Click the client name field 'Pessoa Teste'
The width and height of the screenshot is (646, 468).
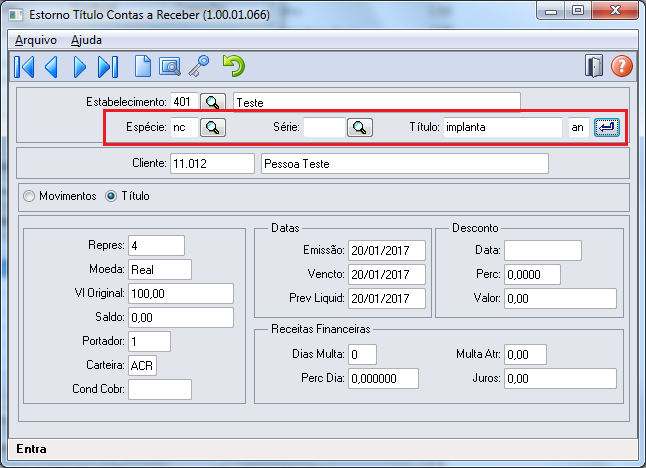(x=405, y=164)
